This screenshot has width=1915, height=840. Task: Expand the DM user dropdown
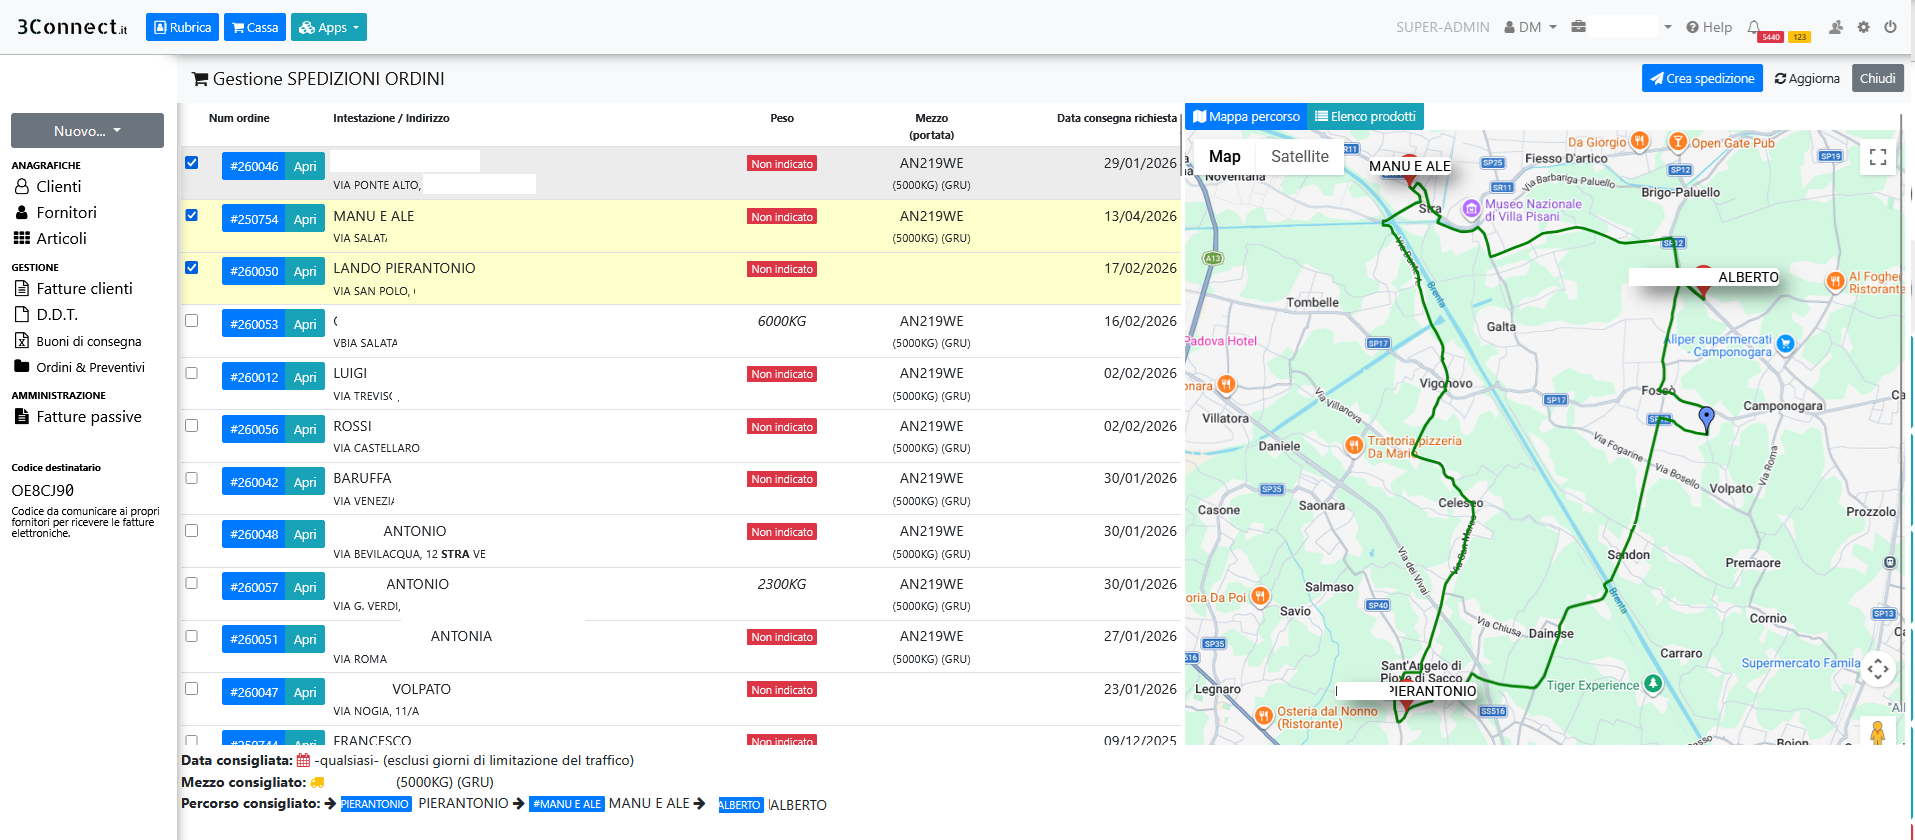pos(1530,27)
